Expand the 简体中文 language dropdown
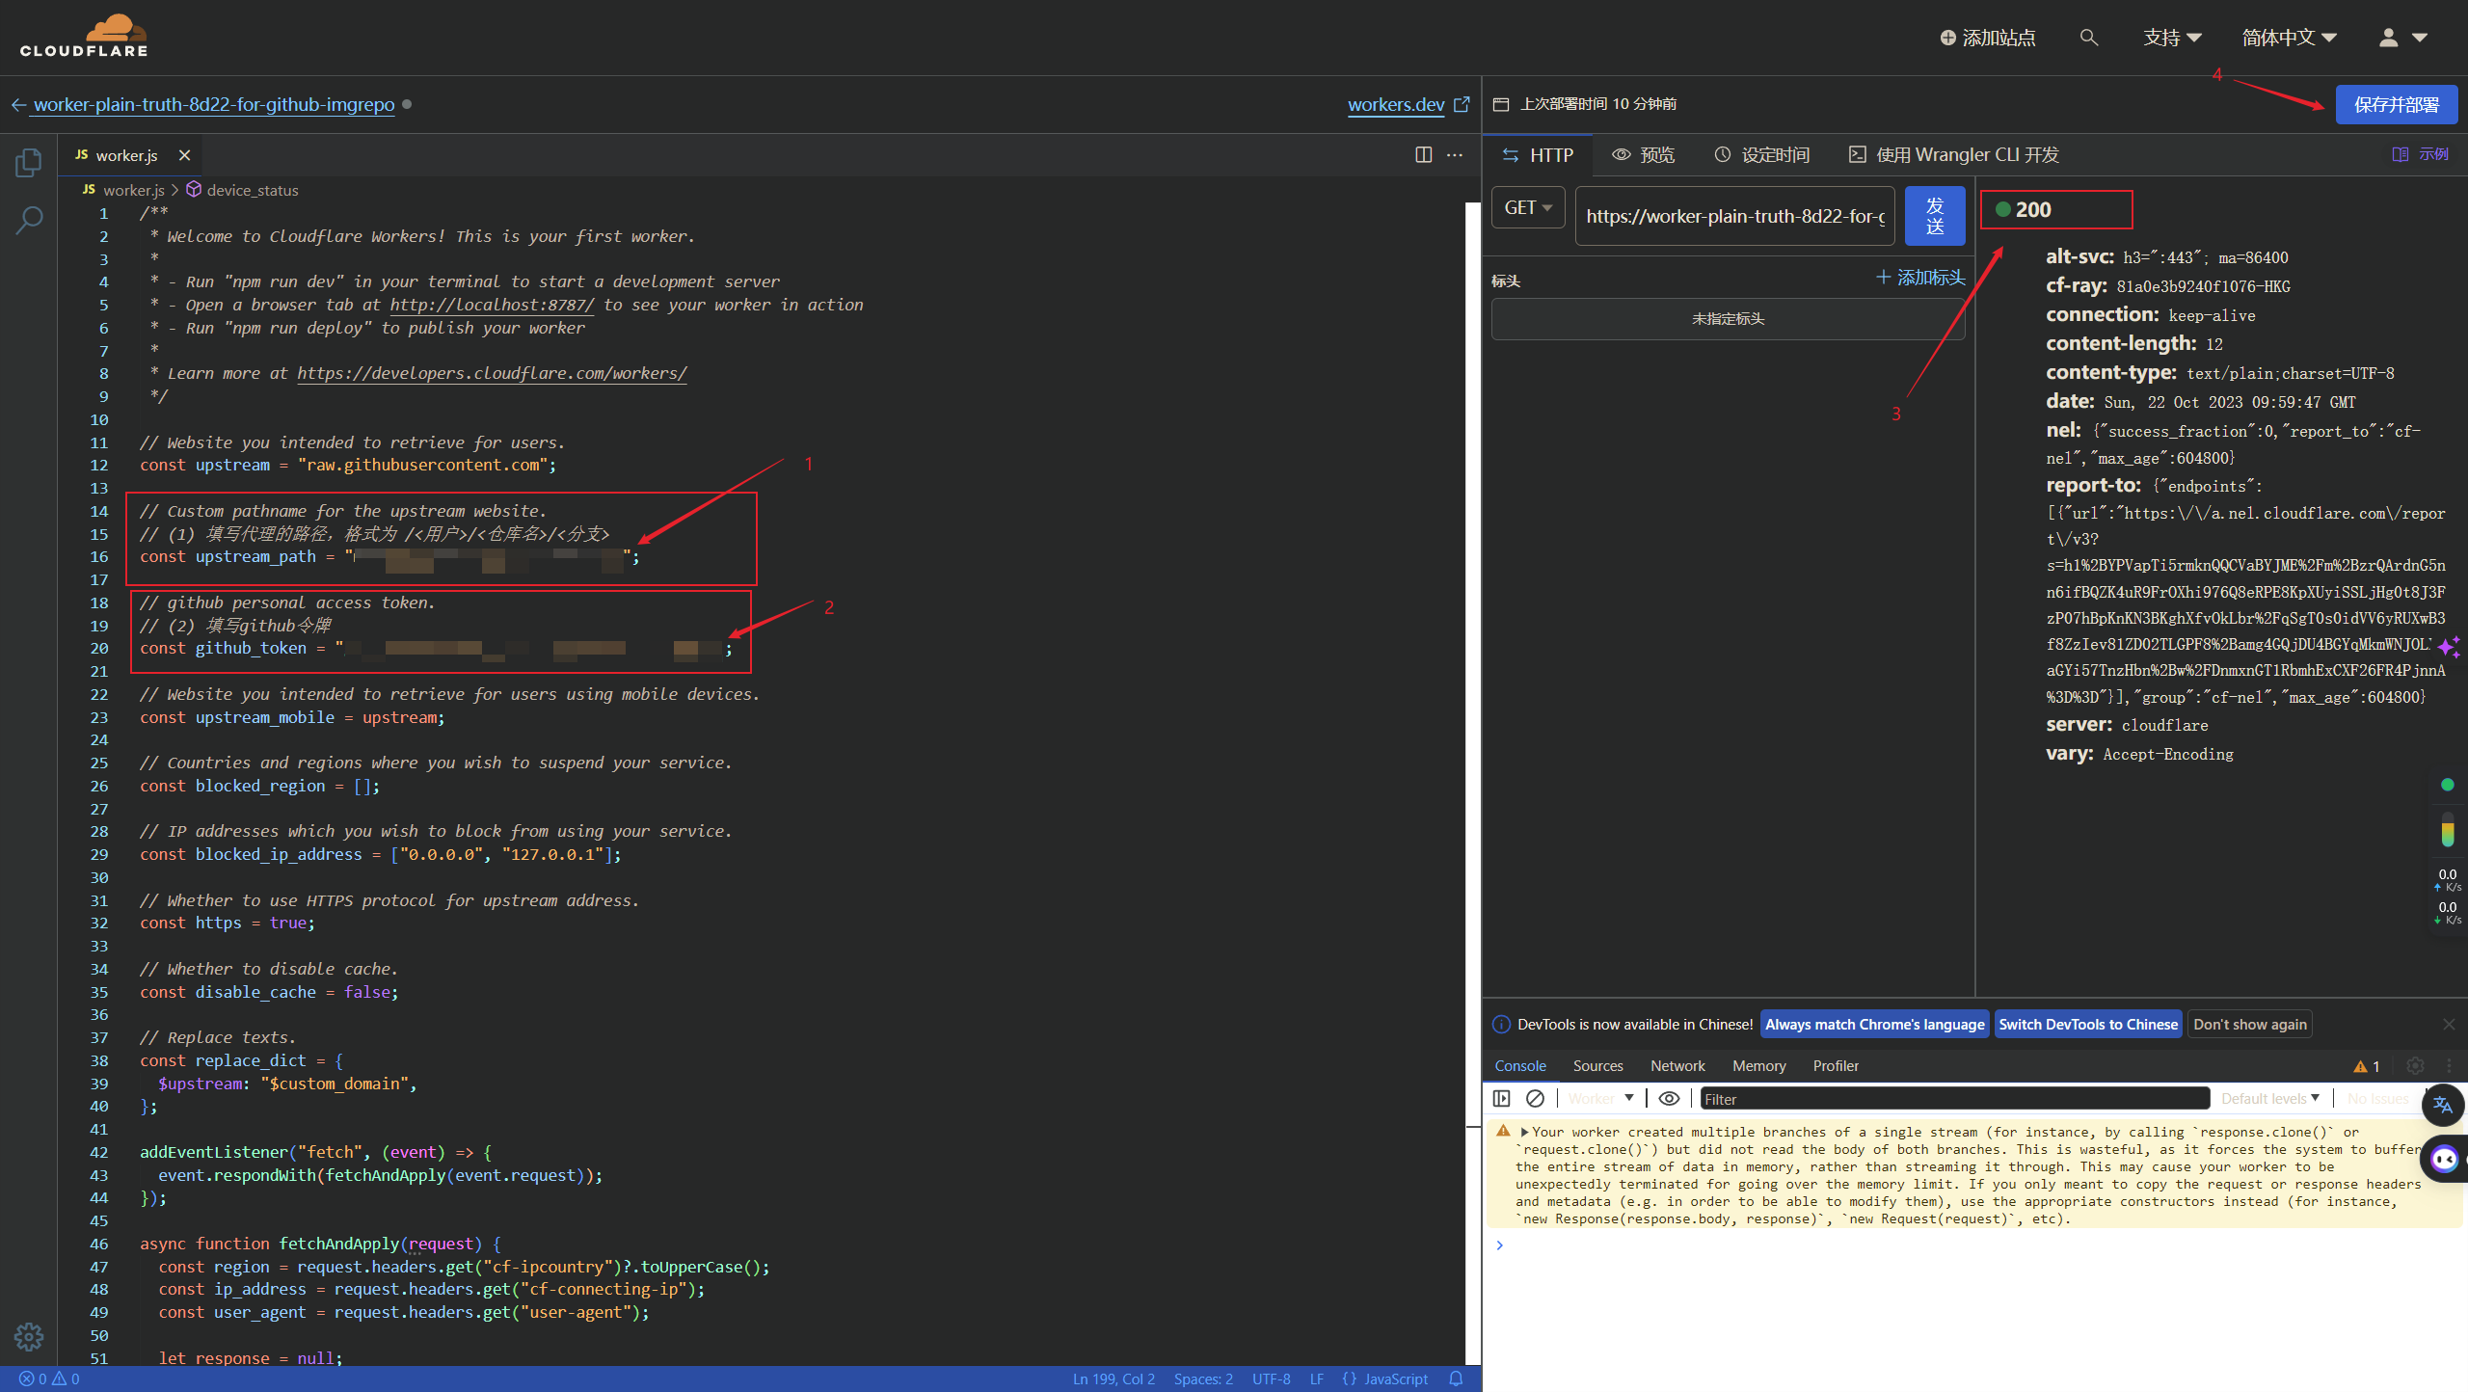Image resolution: width=2468 pixels, height=1392 pixels. pyautogui.click(x=2288, y=38)
